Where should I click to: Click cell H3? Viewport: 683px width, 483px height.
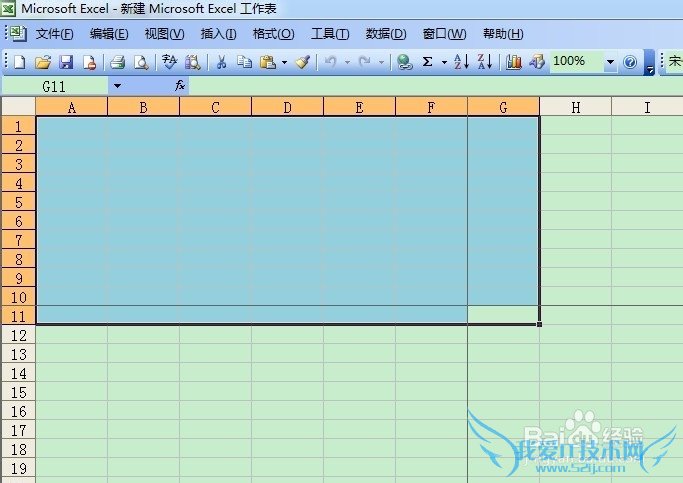tap(575, 163)
